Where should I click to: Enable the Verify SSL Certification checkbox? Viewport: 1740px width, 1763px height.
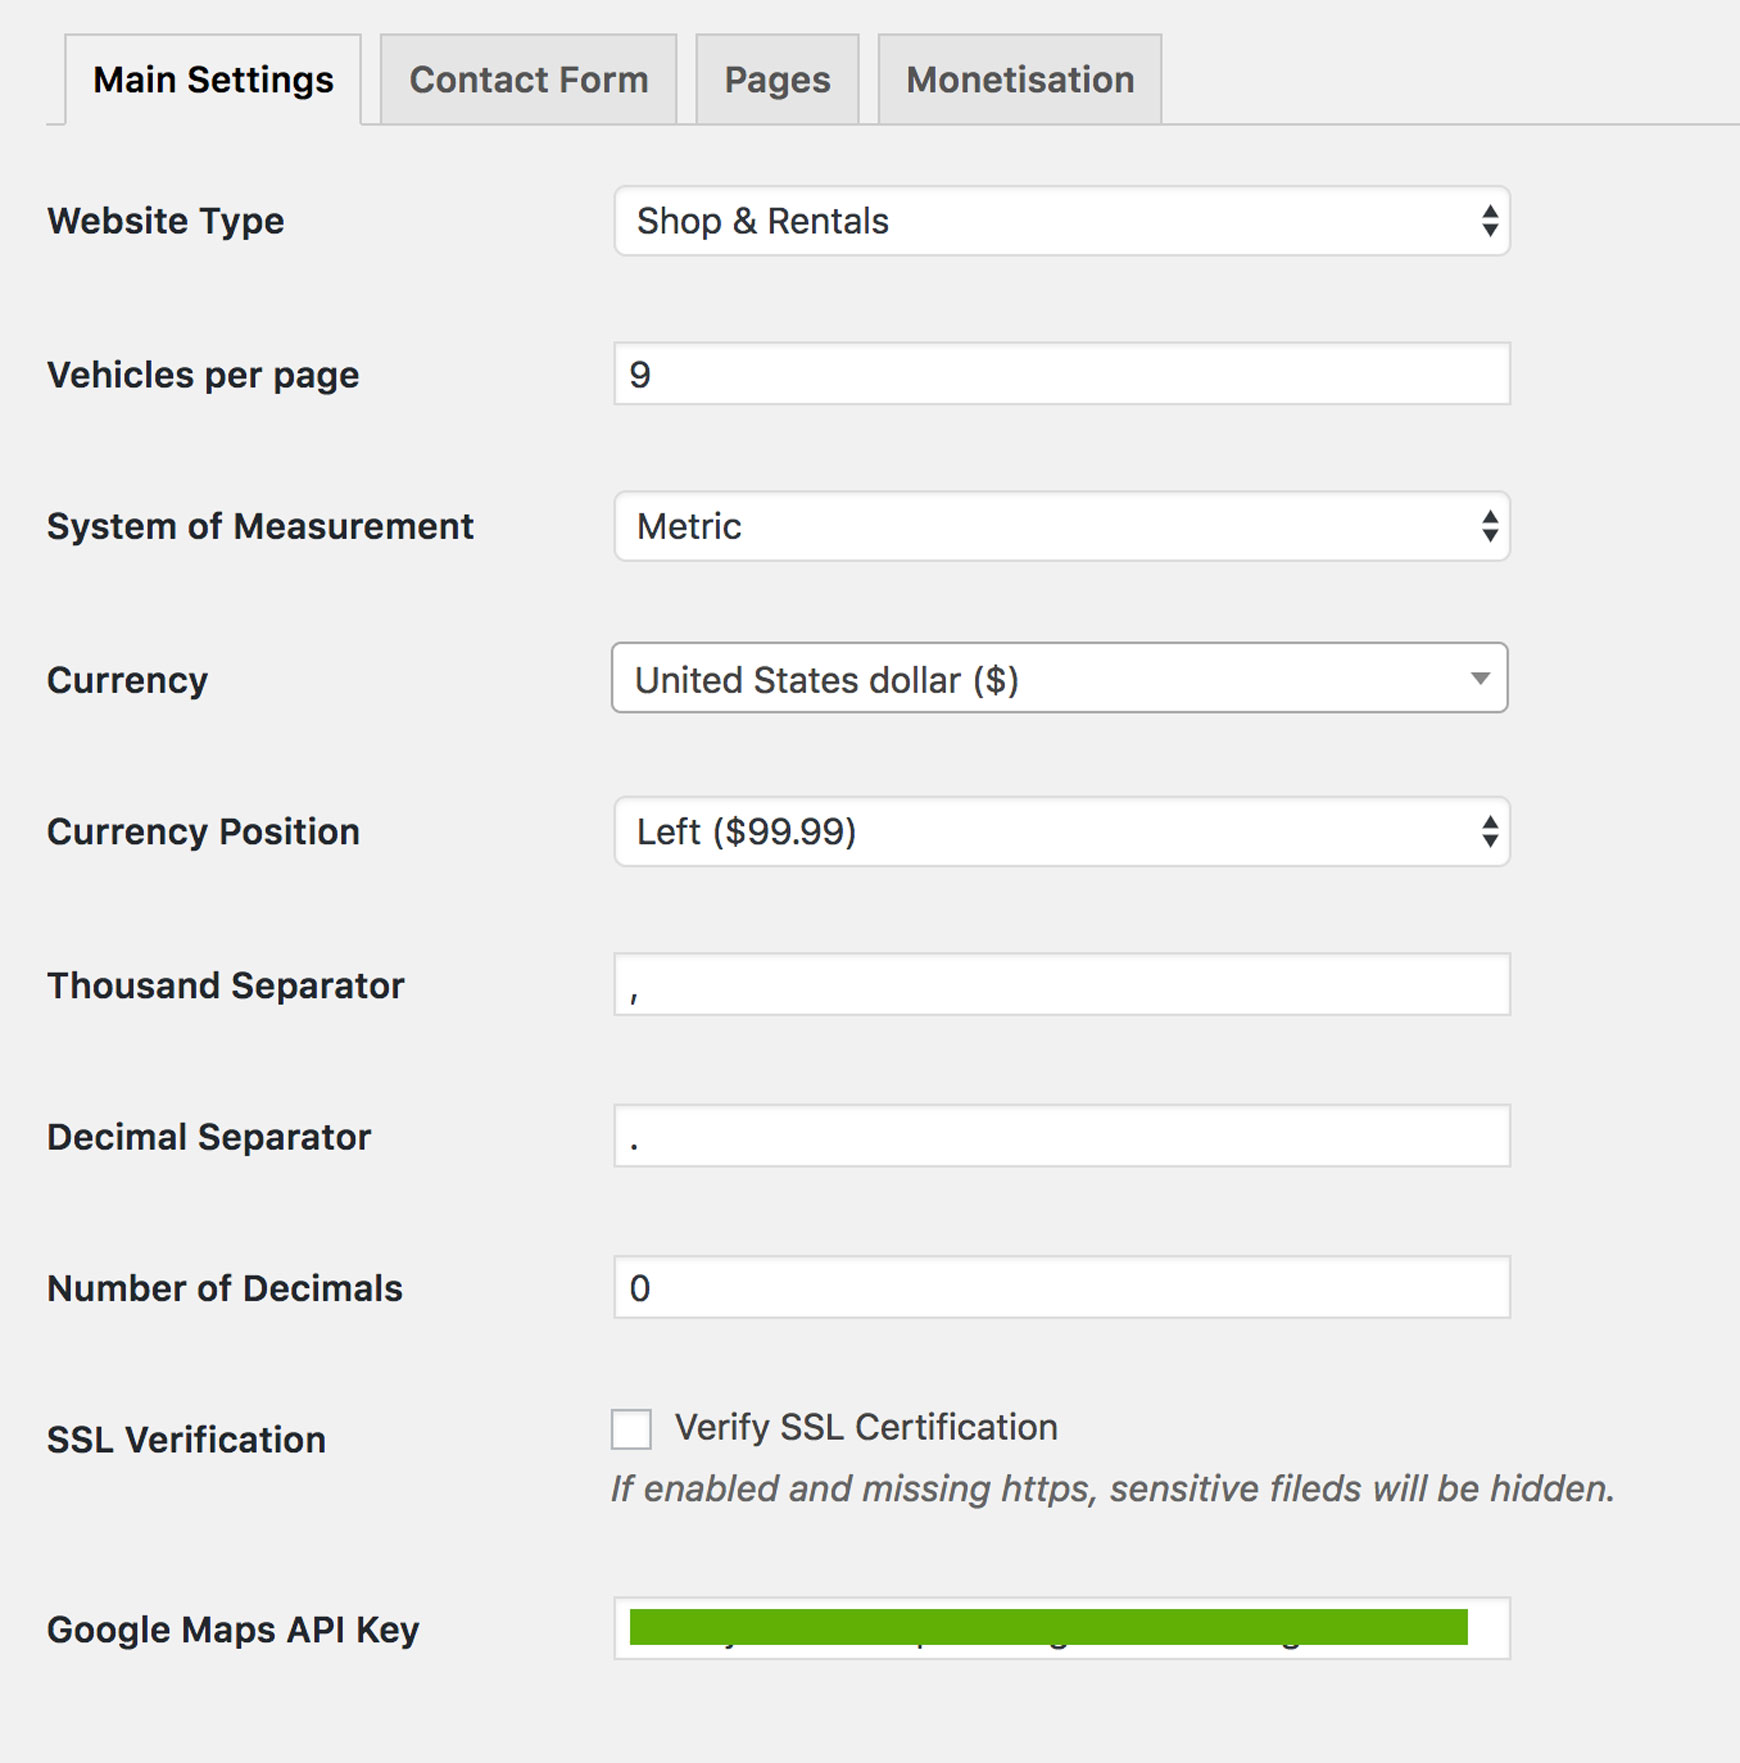click(x=631, y=1429)
